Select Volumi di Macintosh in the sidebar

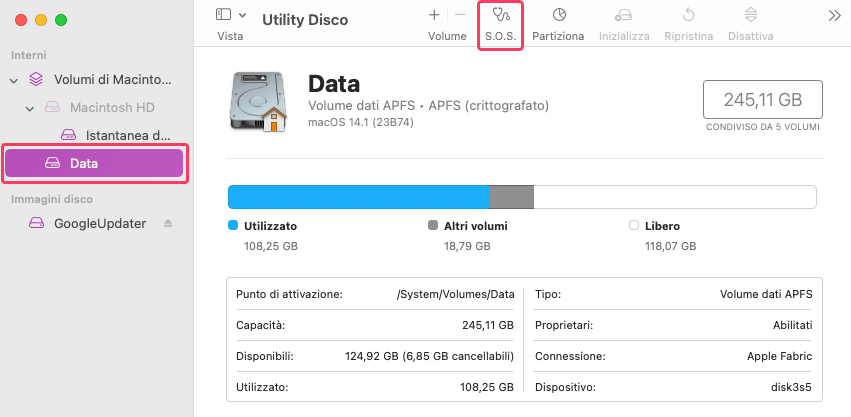click(112, 80)
